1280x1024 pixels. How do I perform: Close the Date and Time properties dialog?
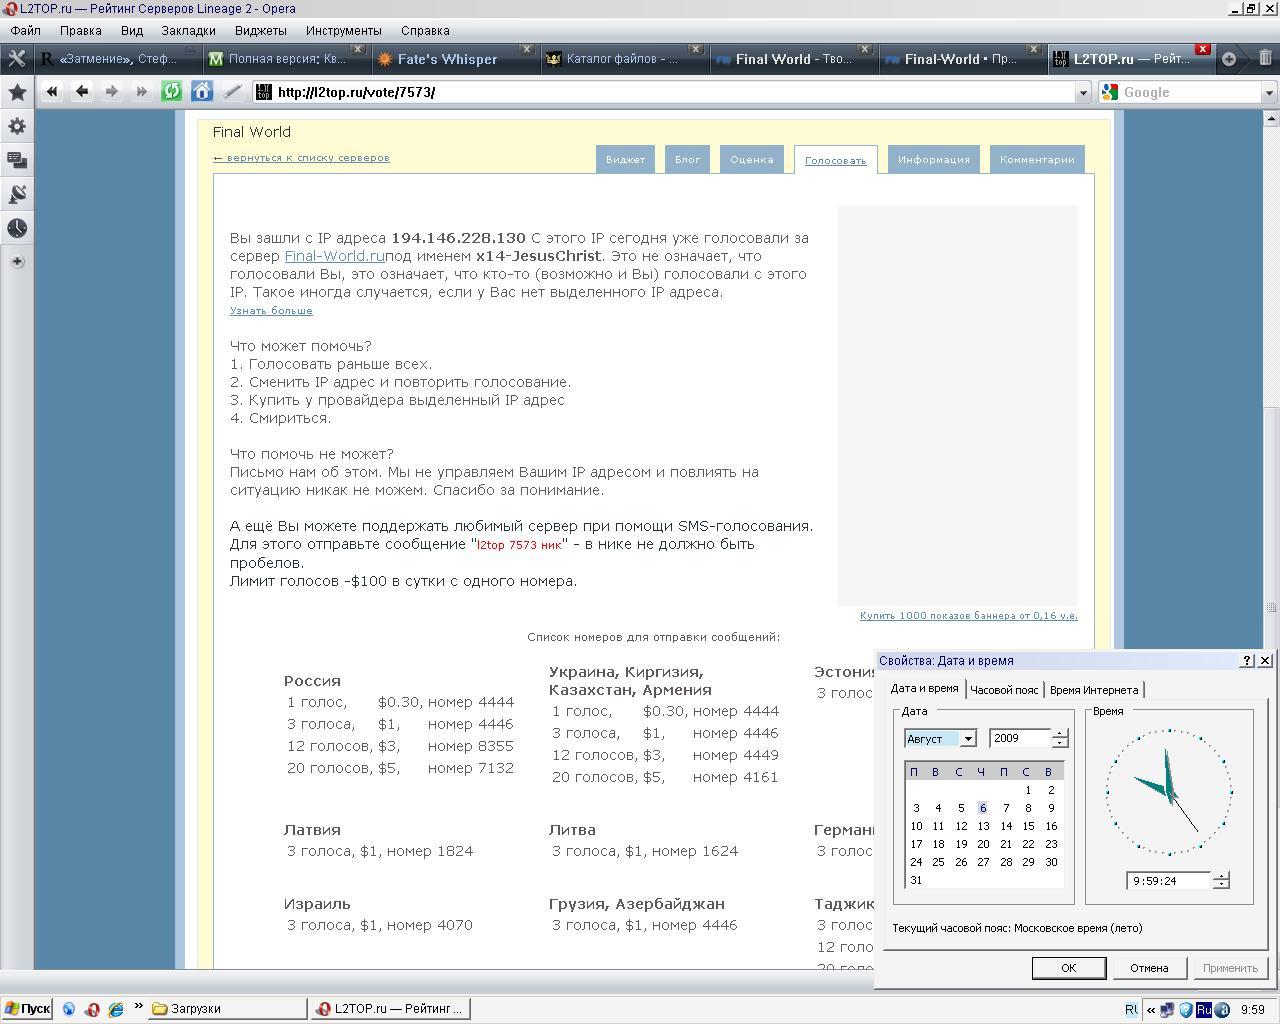coord(1265,661)
